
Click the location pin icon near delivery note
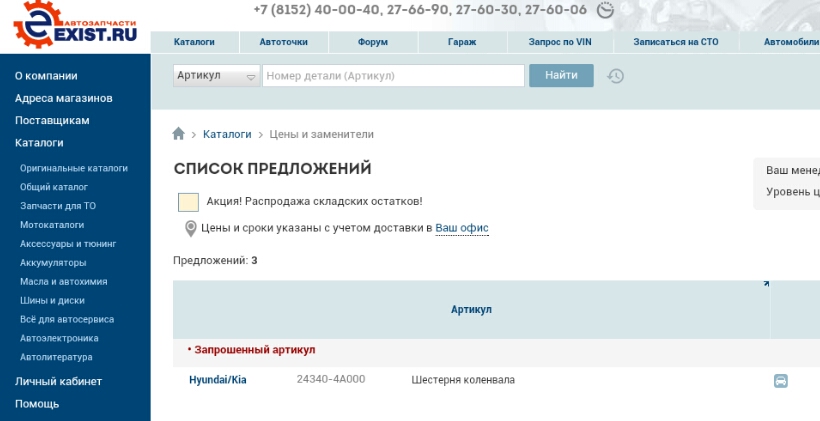click(x=190, y=229)
